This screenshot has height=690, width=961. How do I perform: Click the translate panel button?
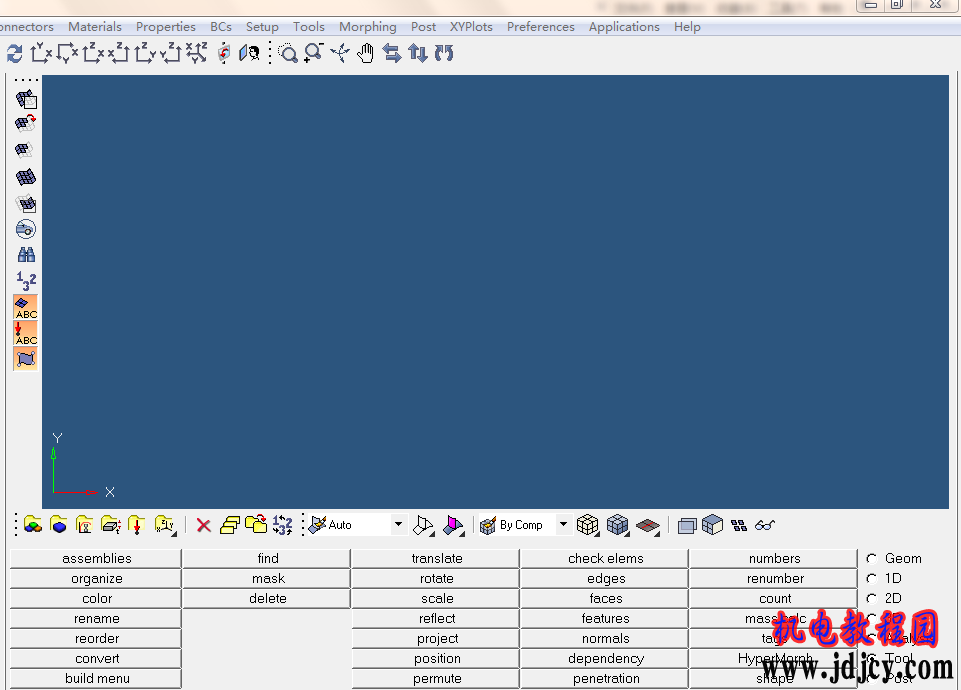click(436, 559)
